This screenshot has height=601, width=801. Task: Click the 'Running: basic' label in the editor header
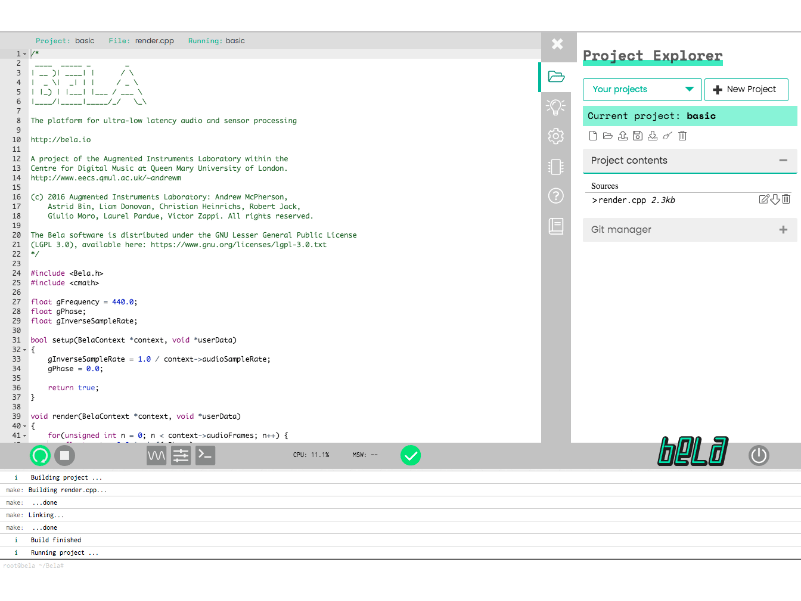[x=217, y=40]
